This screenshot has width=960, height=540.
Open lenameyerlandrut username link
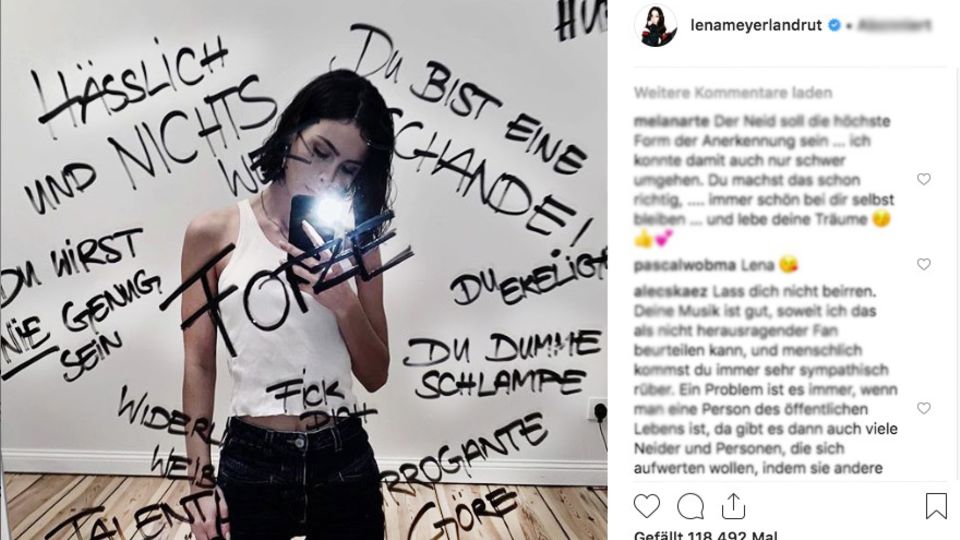756,26
